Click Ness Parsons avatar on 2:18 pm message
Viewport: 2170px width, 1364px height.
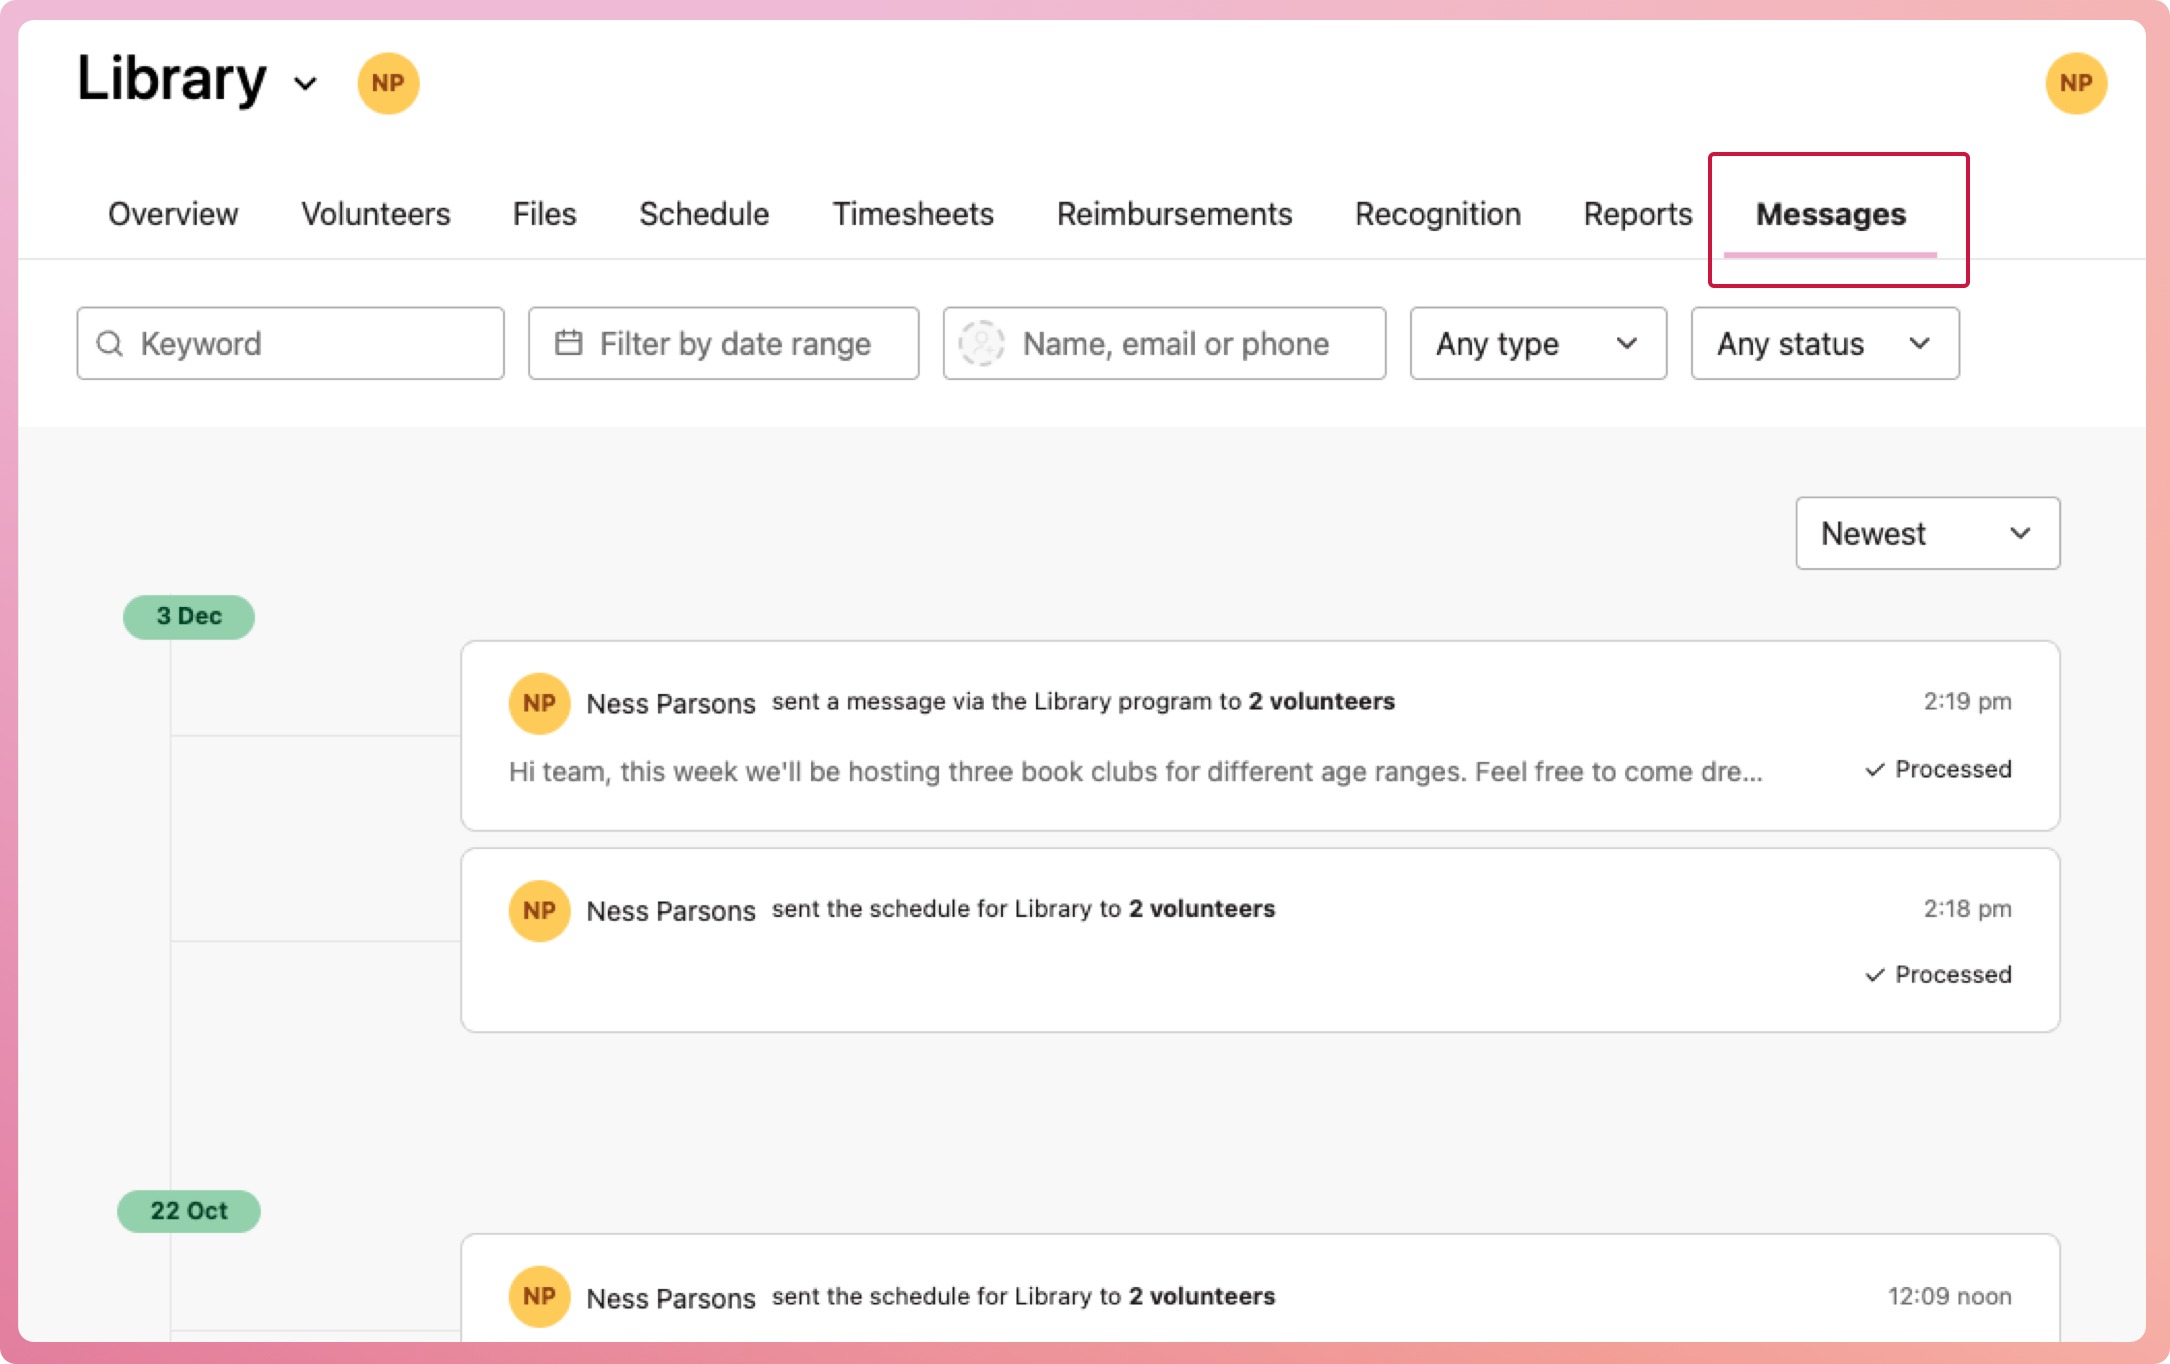(x=539, y=910)
